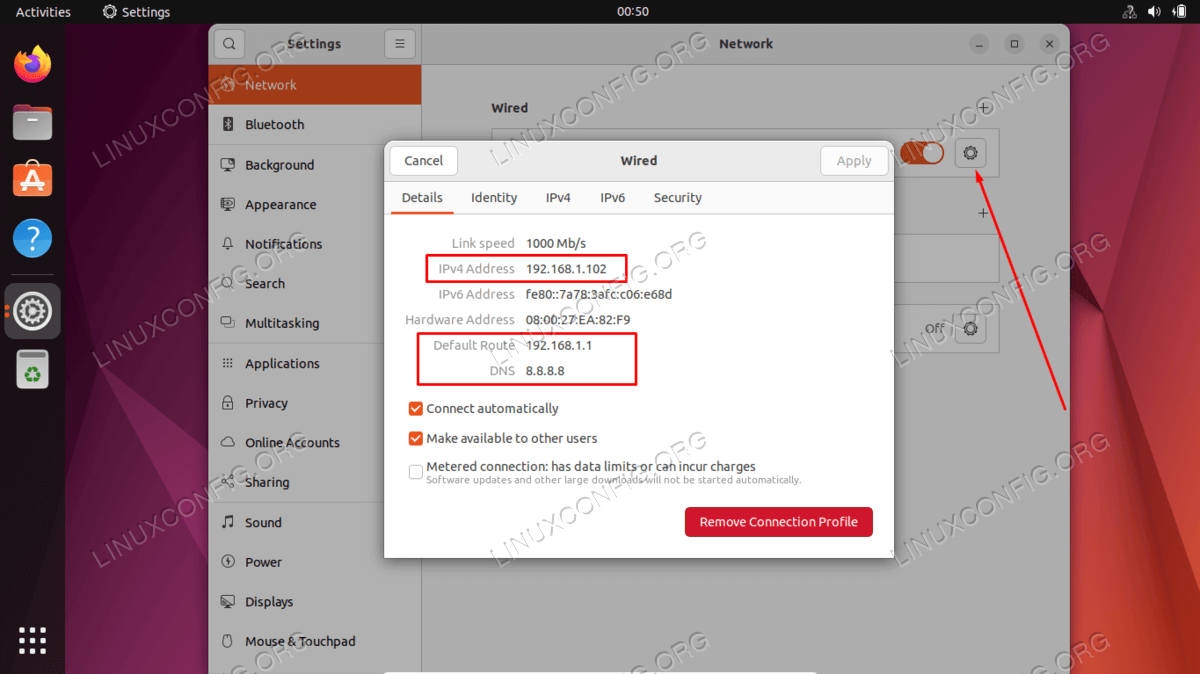The height and width of the screenshot is (674, 1200).
Task: Close the Settings window
Action: coord(1049,44)
